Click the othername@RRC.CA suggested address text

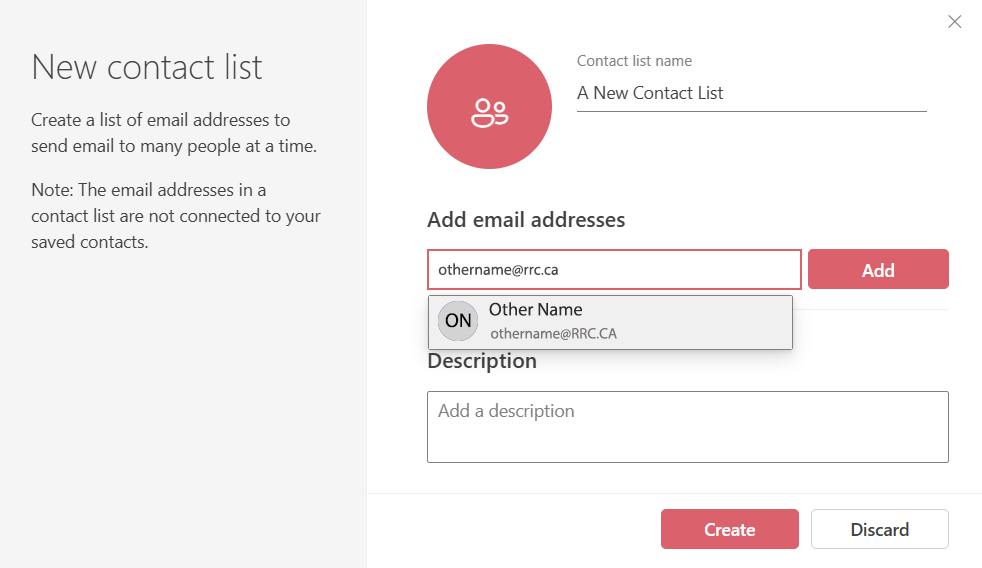point(553,334)
